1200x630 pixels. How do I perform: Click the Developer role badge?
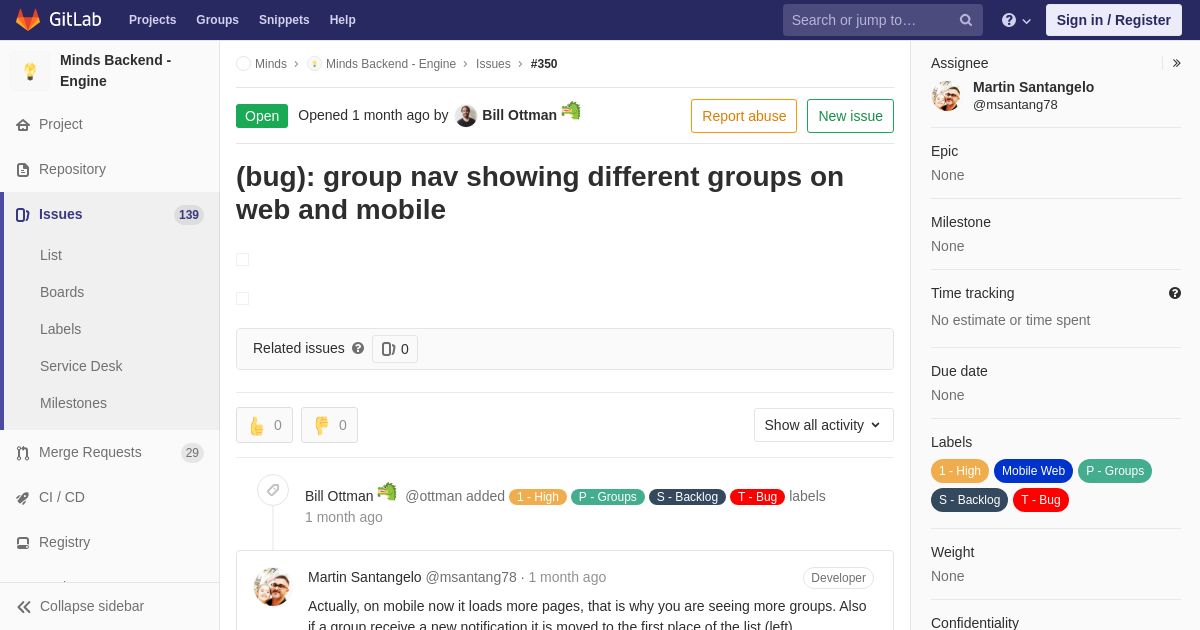838,578
